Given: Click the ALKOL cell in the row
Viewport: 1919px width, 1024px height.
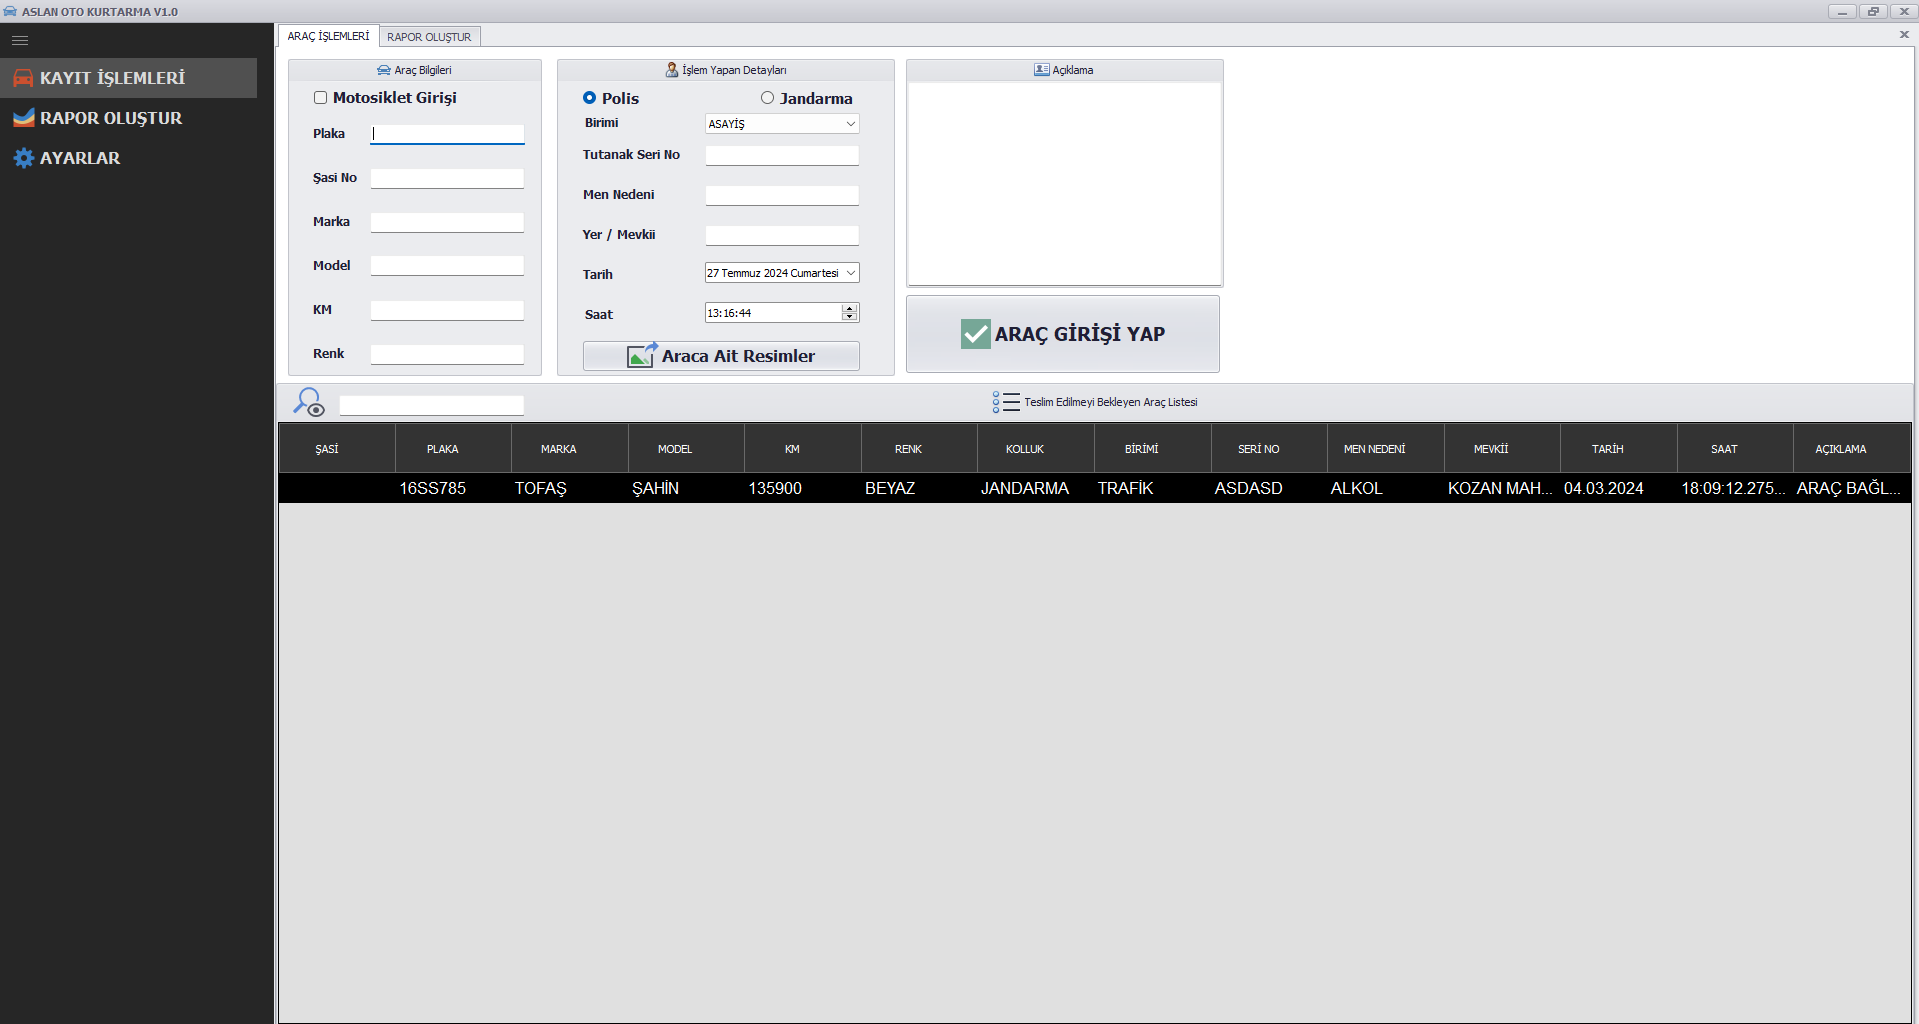Looking at the screenshot, I should tap(1385, 488).
